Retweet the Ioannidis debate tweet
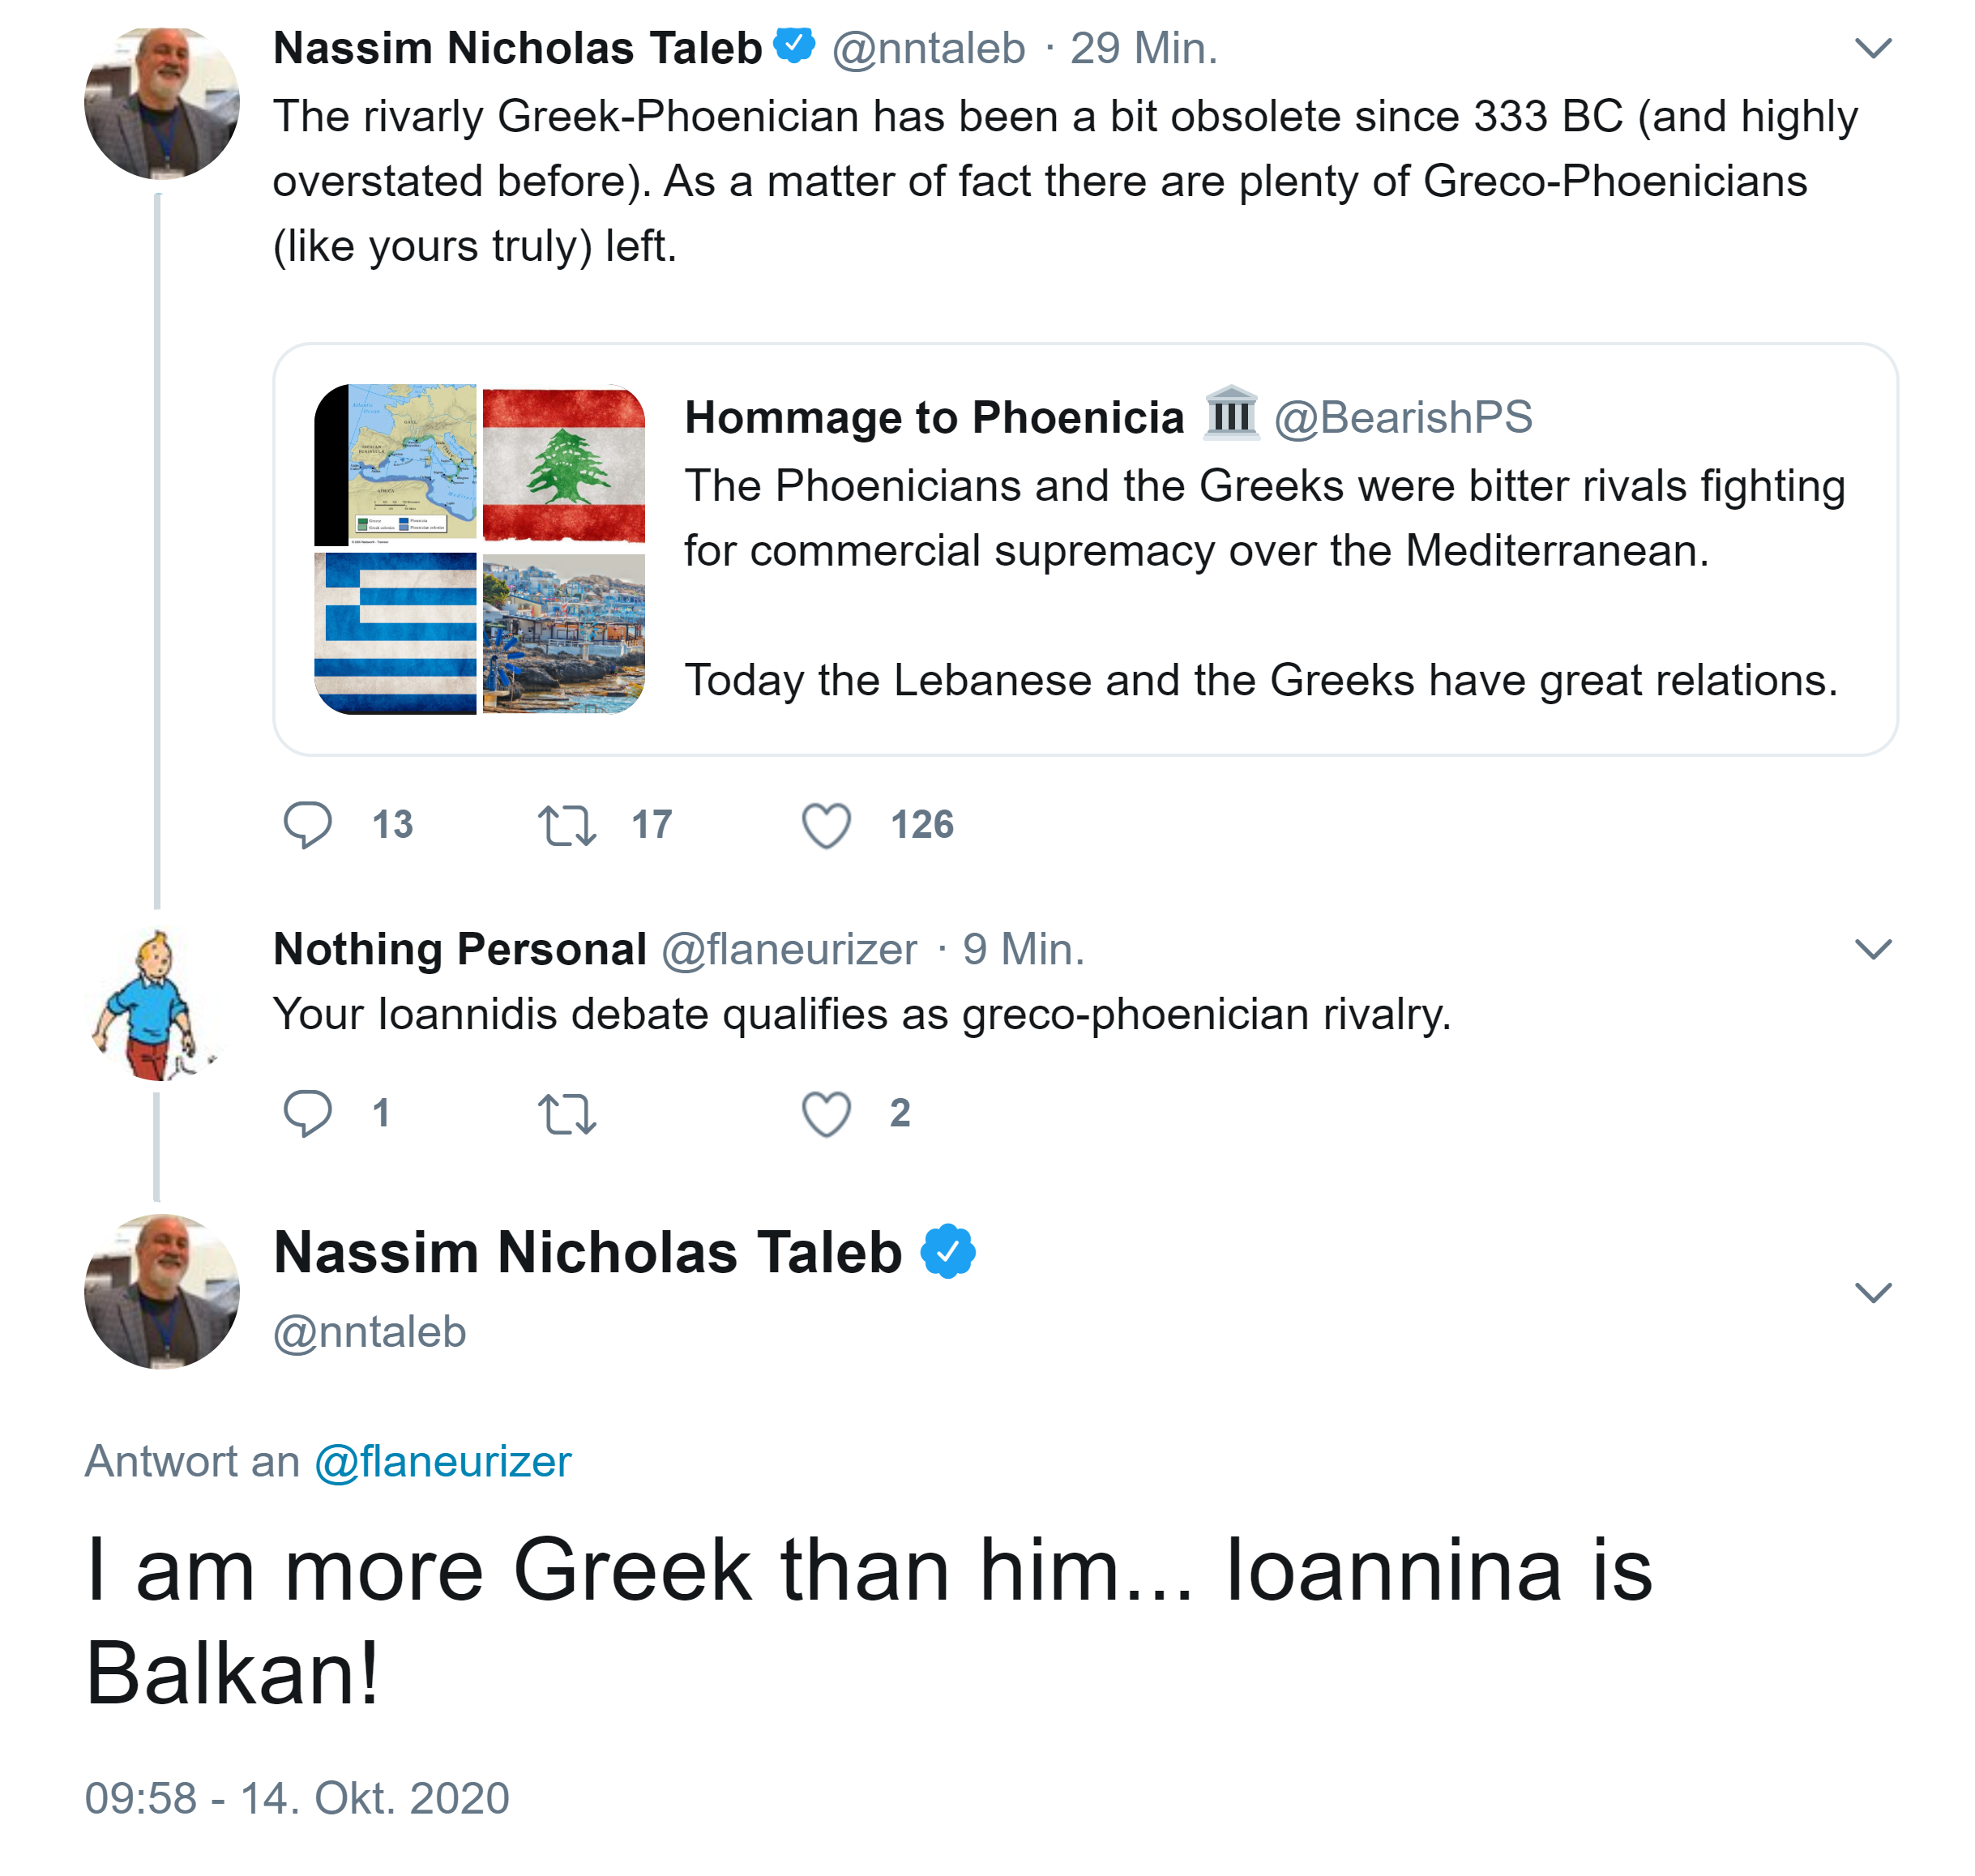The image size is (1975, 1876). point(567,1113)
